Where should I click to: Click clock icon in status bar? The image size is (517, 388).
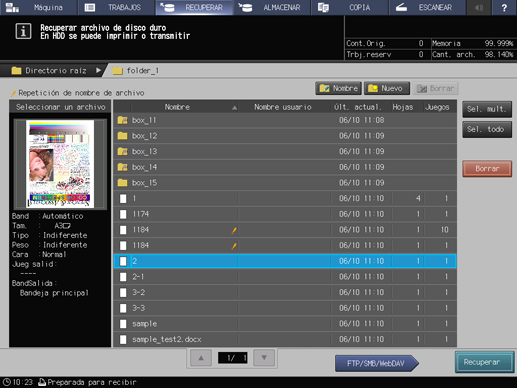coord(7,382)
